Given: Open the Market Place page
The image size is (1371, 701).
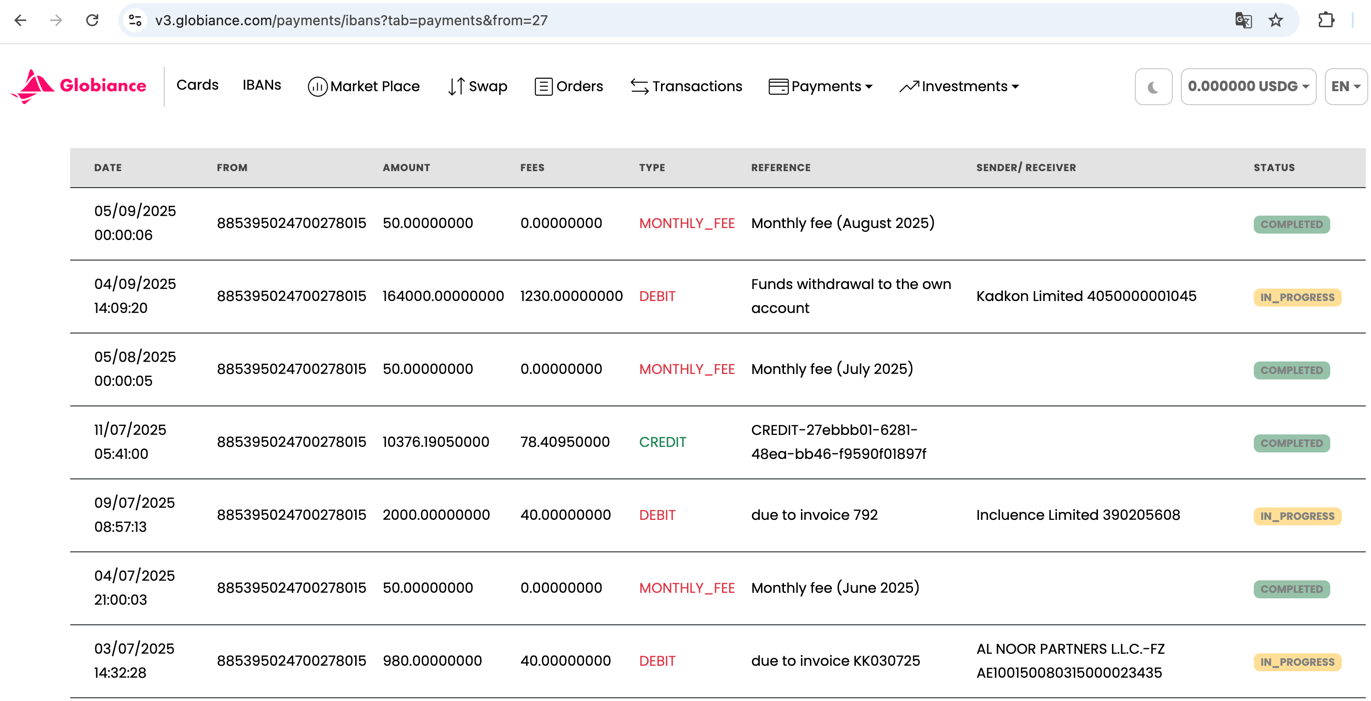Looking at the screenshot, I should (363, 87).
